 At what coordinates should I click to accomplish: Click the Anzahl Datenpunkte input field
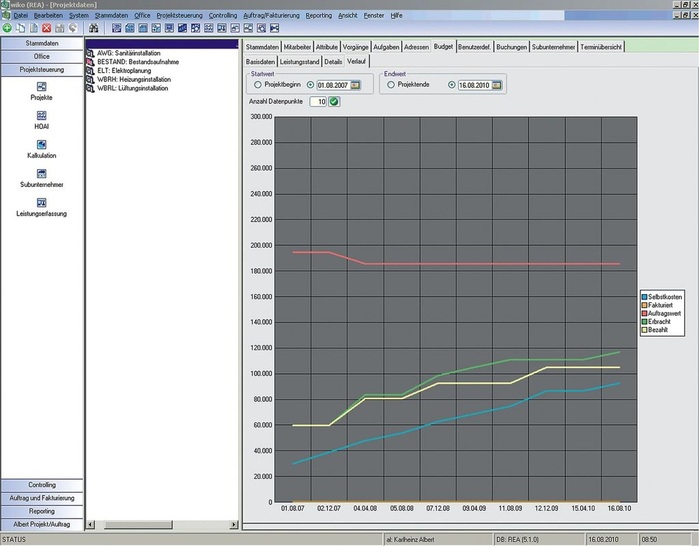[x=318, y=101]
